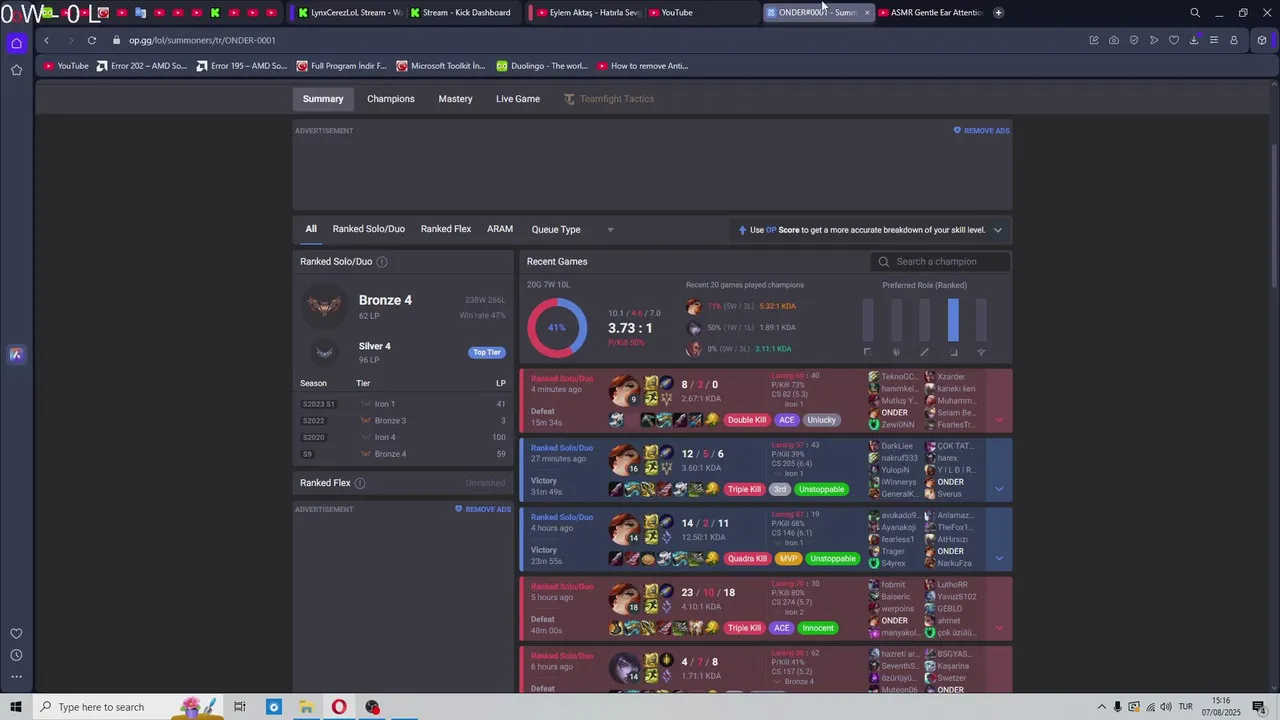Search tabs with magnifier icon
Screen dimensions: 1280x720
(x=1195, y=13)
